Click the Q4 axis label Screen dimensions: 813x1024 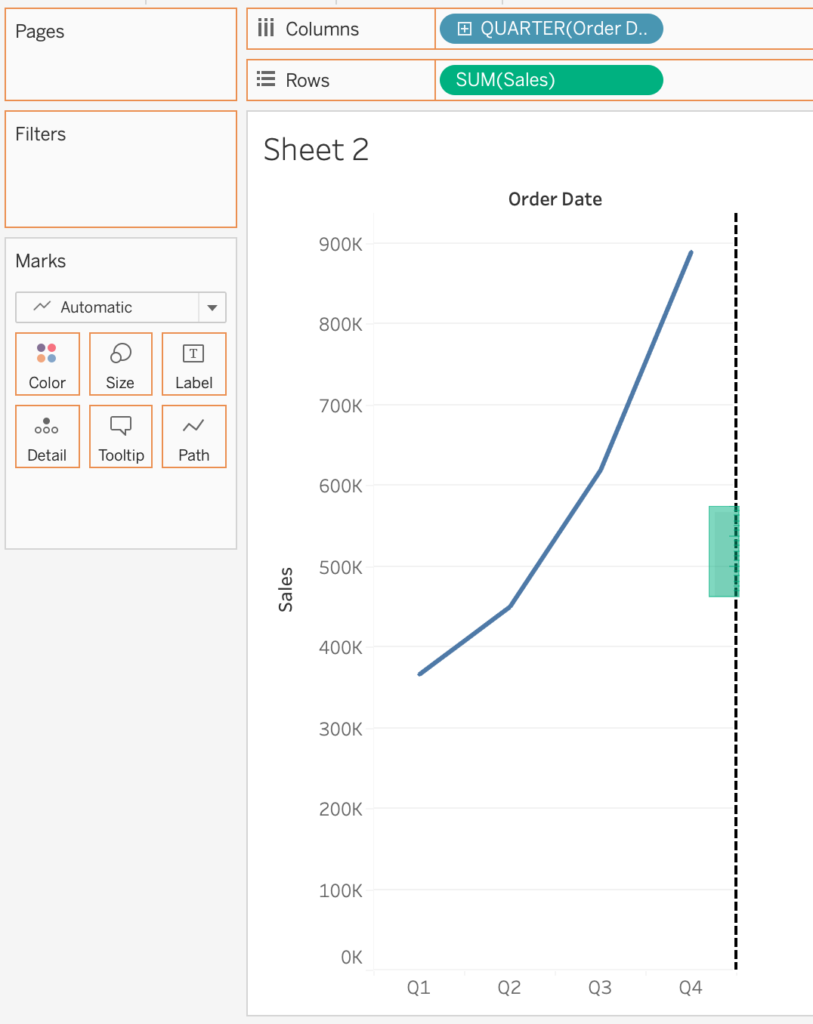pos(690,988)
